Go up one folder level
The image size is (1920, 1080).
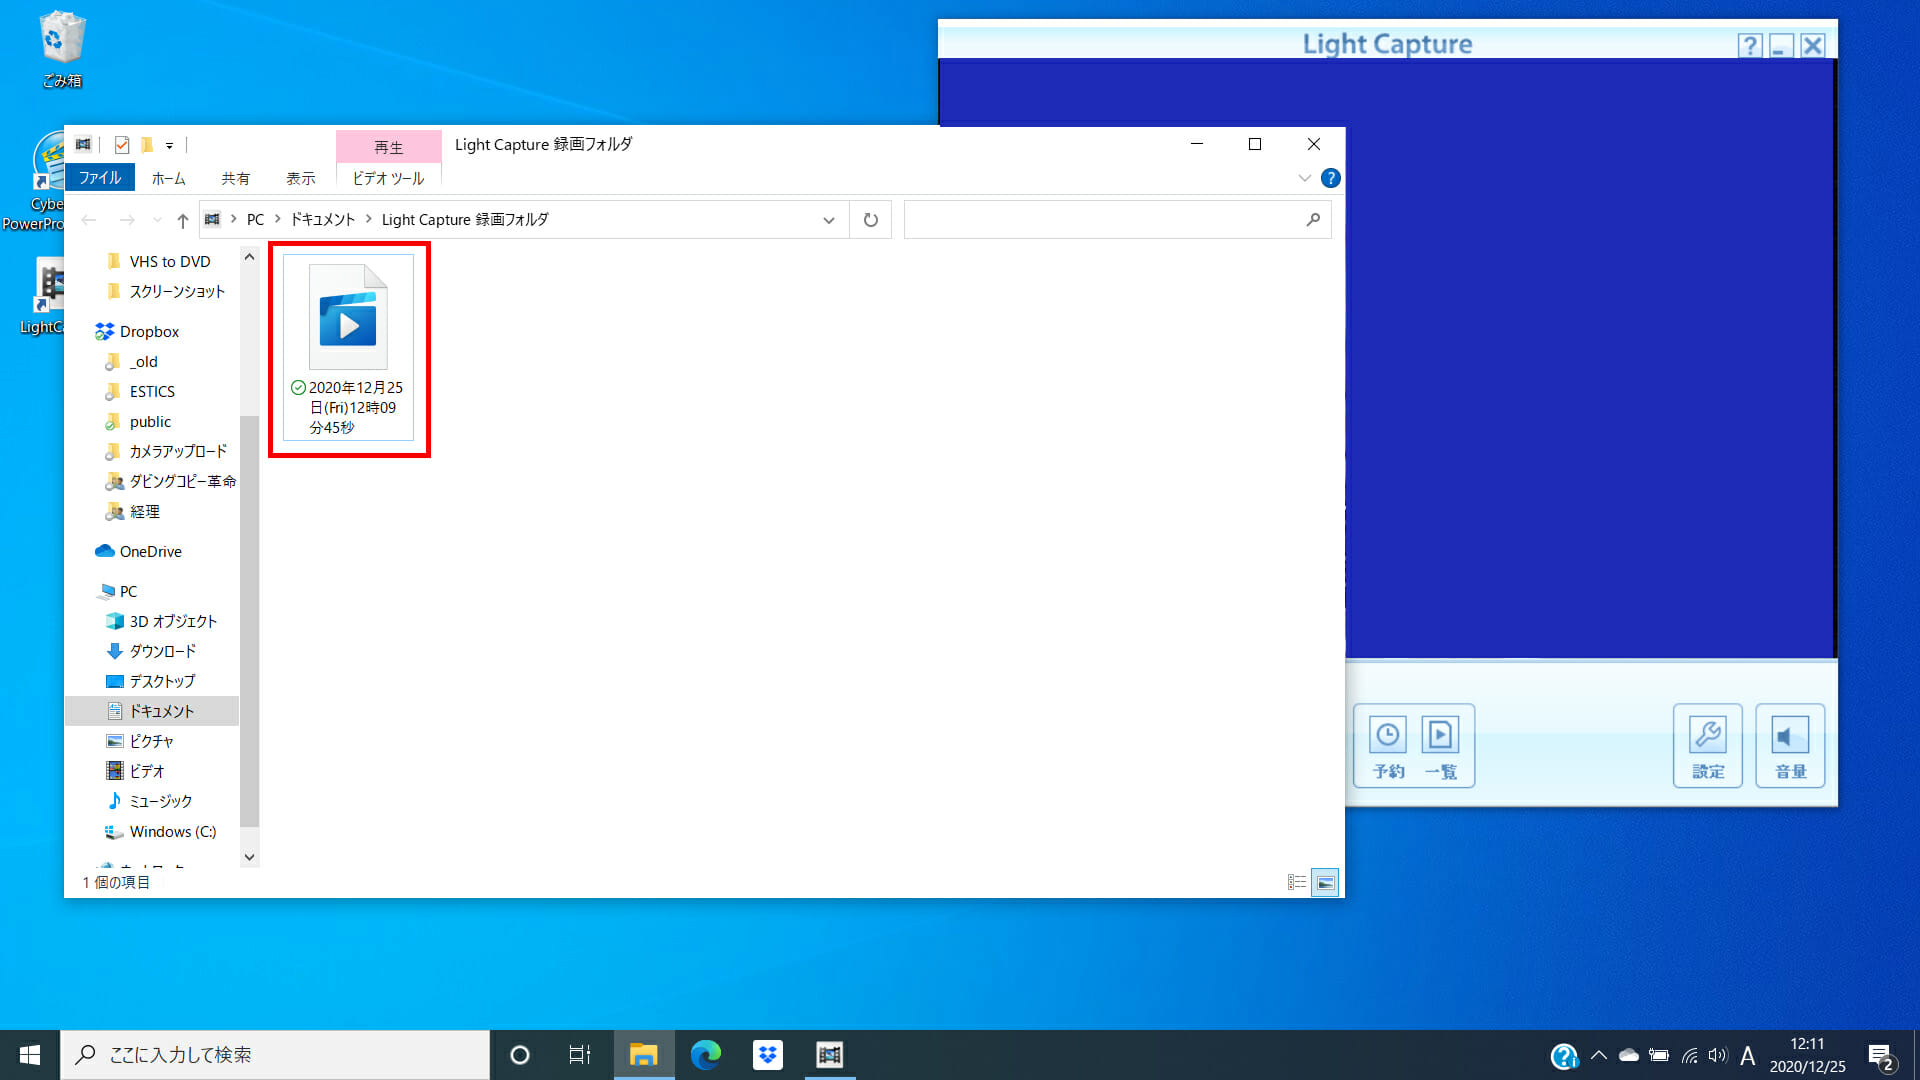pos(182,220)
